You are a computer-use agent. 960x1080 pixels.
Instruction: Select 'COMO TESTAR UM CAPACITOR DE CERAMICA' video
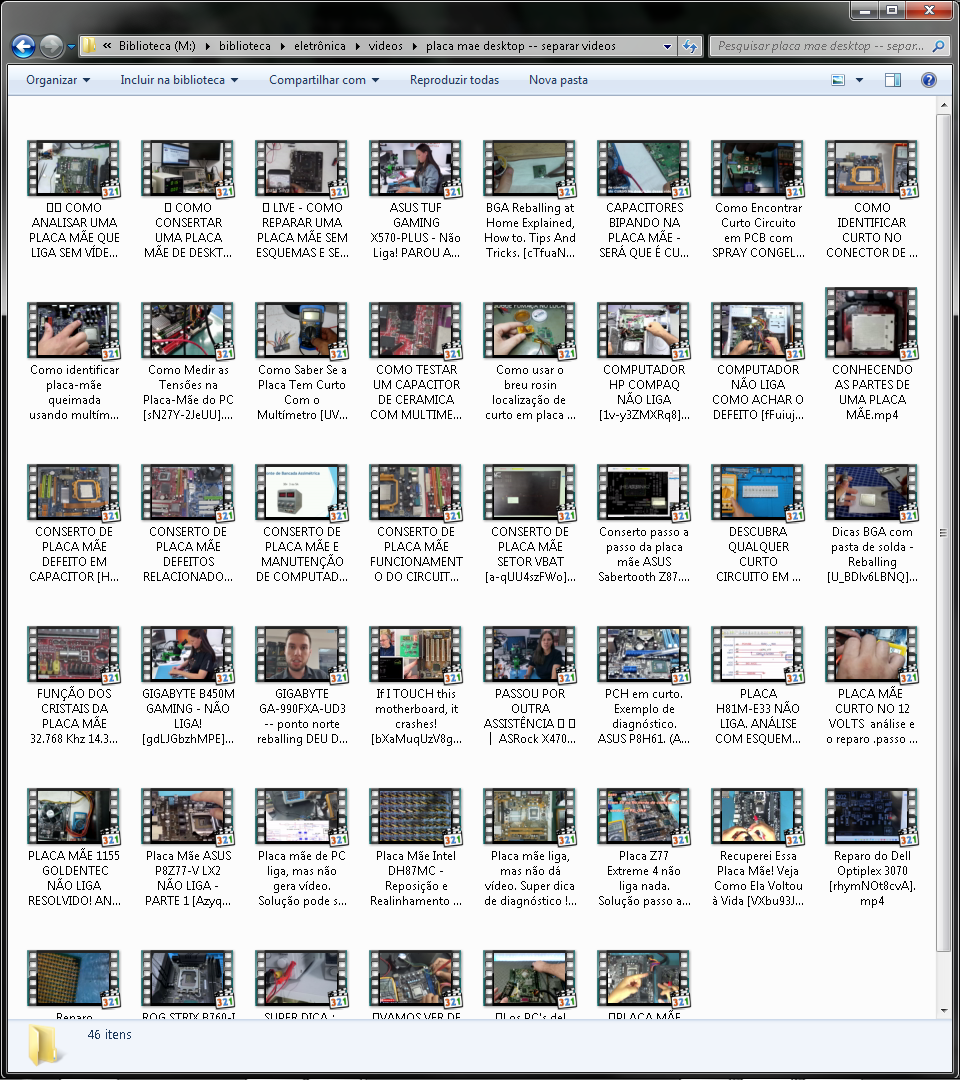pos(415,362)
